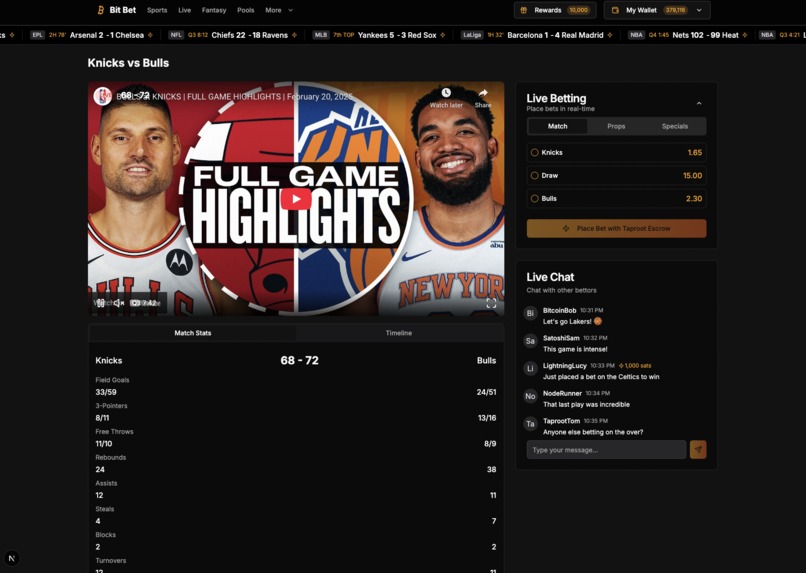Screen dimensions: 806x573
Task: Click the Rewards gift icon
Action: 524,10
